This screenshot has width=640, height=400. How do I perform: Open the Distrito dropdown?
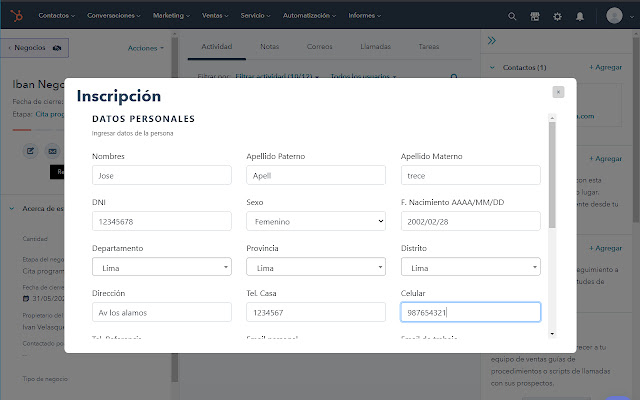click(x=471, y=267)
